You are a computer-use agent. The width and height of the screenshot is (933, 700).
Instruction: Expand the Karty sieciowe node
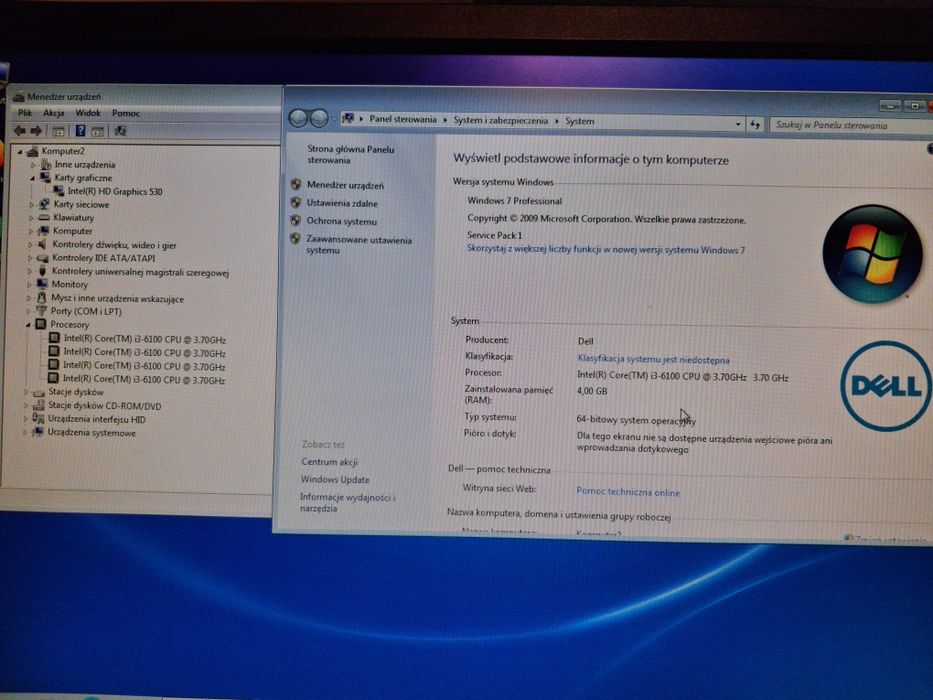click(32, 205)
